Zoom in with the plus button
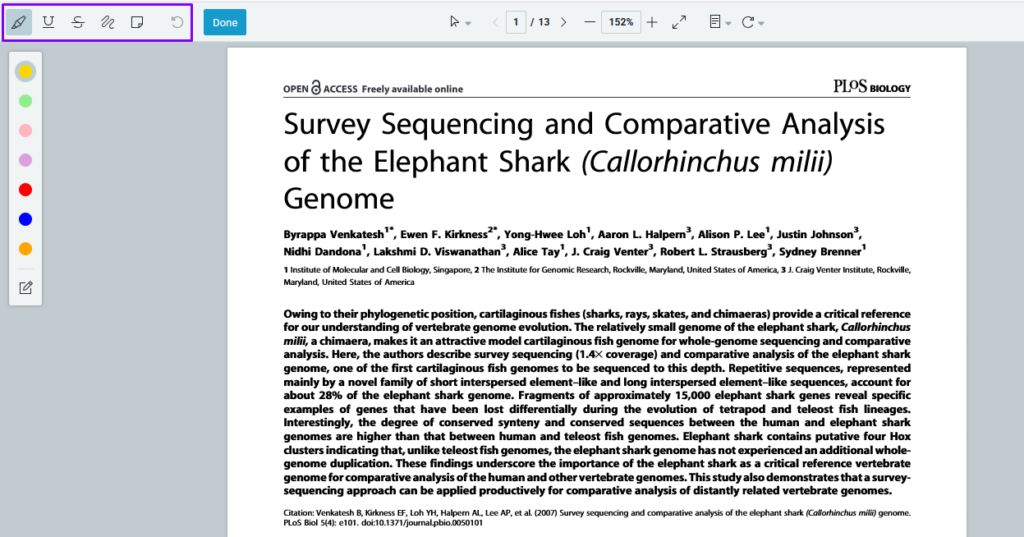This screenshot has width=1024, height=537. [652, 22]
